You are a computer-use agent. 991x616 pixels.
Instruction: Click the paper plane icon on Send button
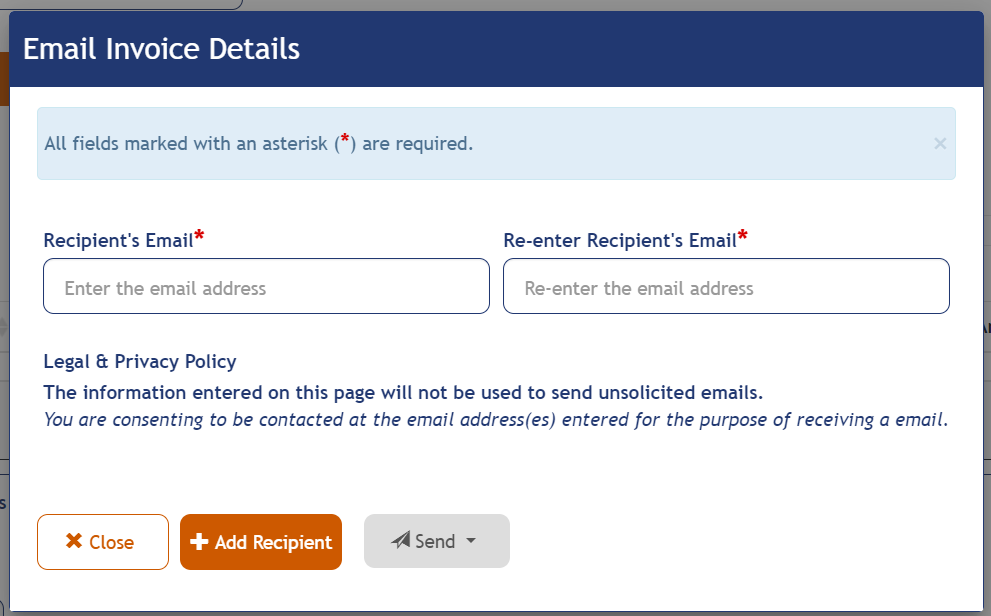[x=400, y=540]
